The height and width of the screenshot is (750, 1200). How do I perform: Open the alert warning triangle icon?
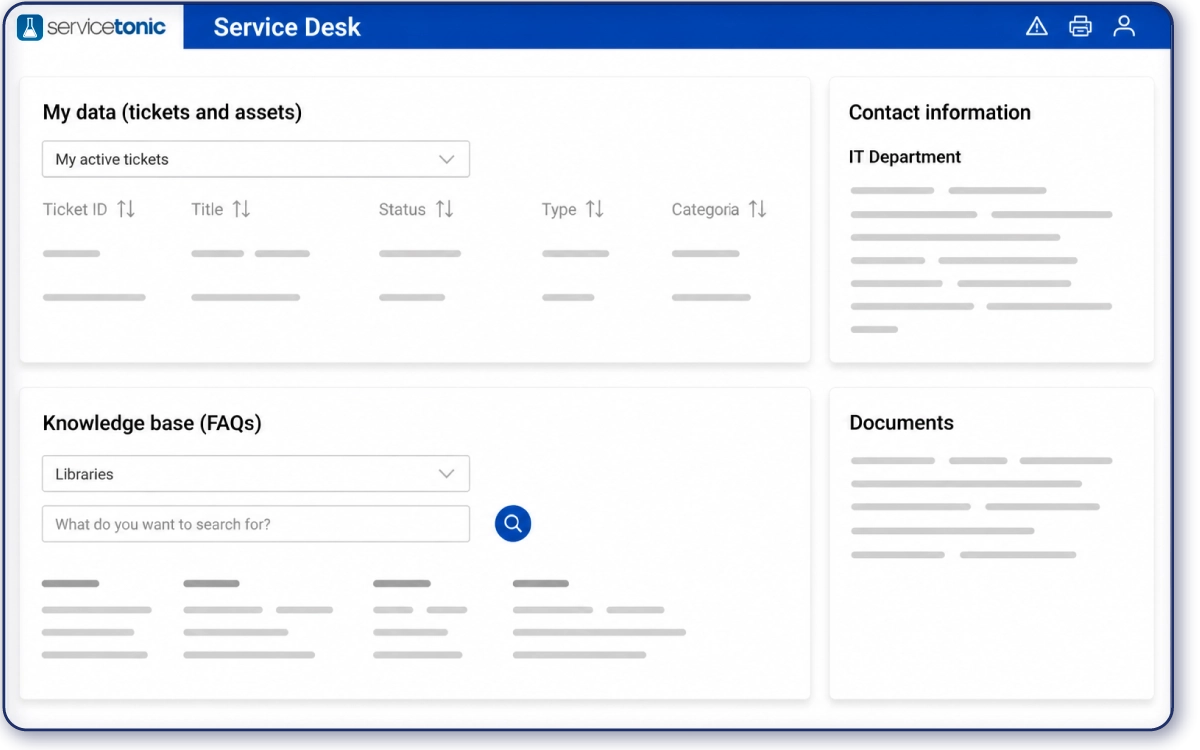pos(1037,27)
